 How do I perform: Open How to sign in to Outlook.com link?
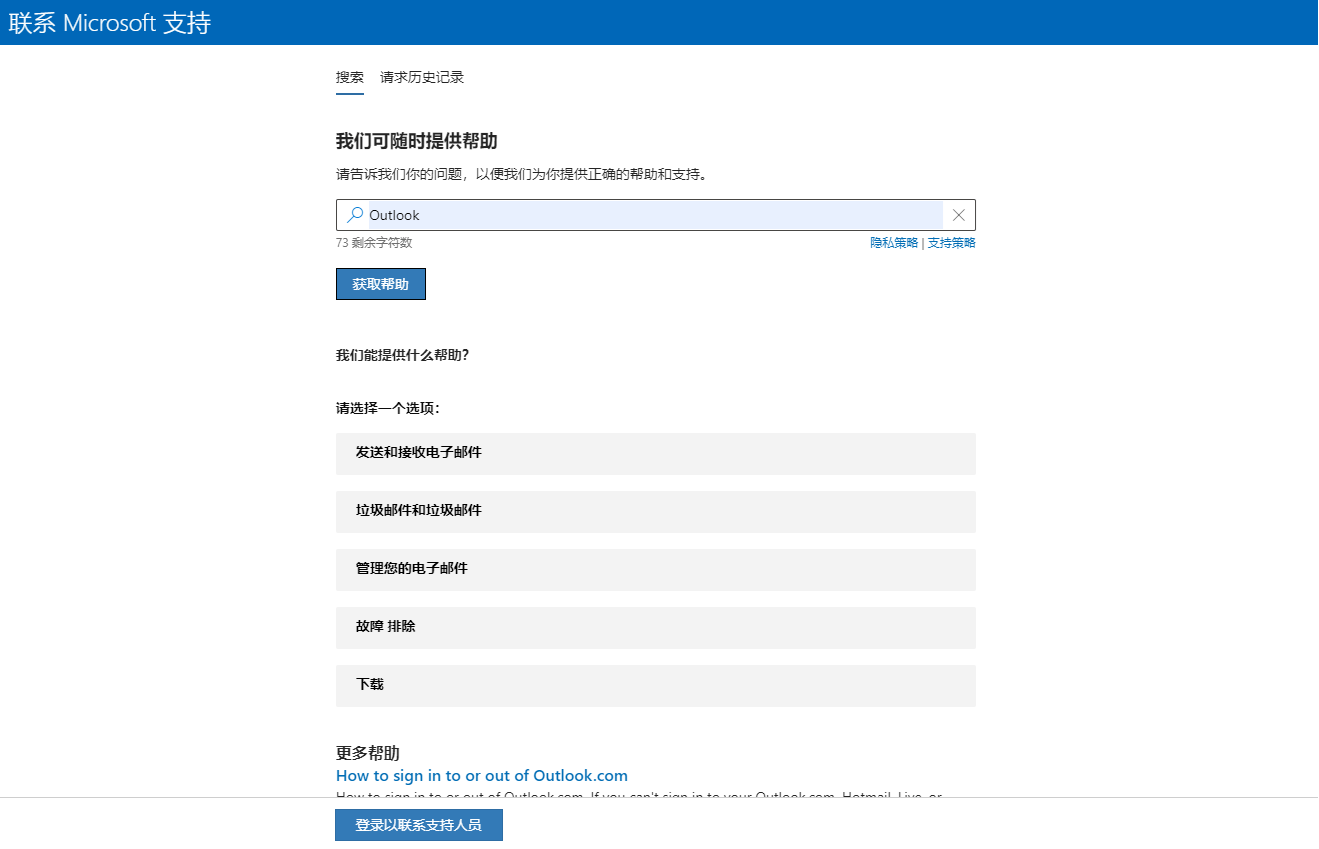(482, 776)
